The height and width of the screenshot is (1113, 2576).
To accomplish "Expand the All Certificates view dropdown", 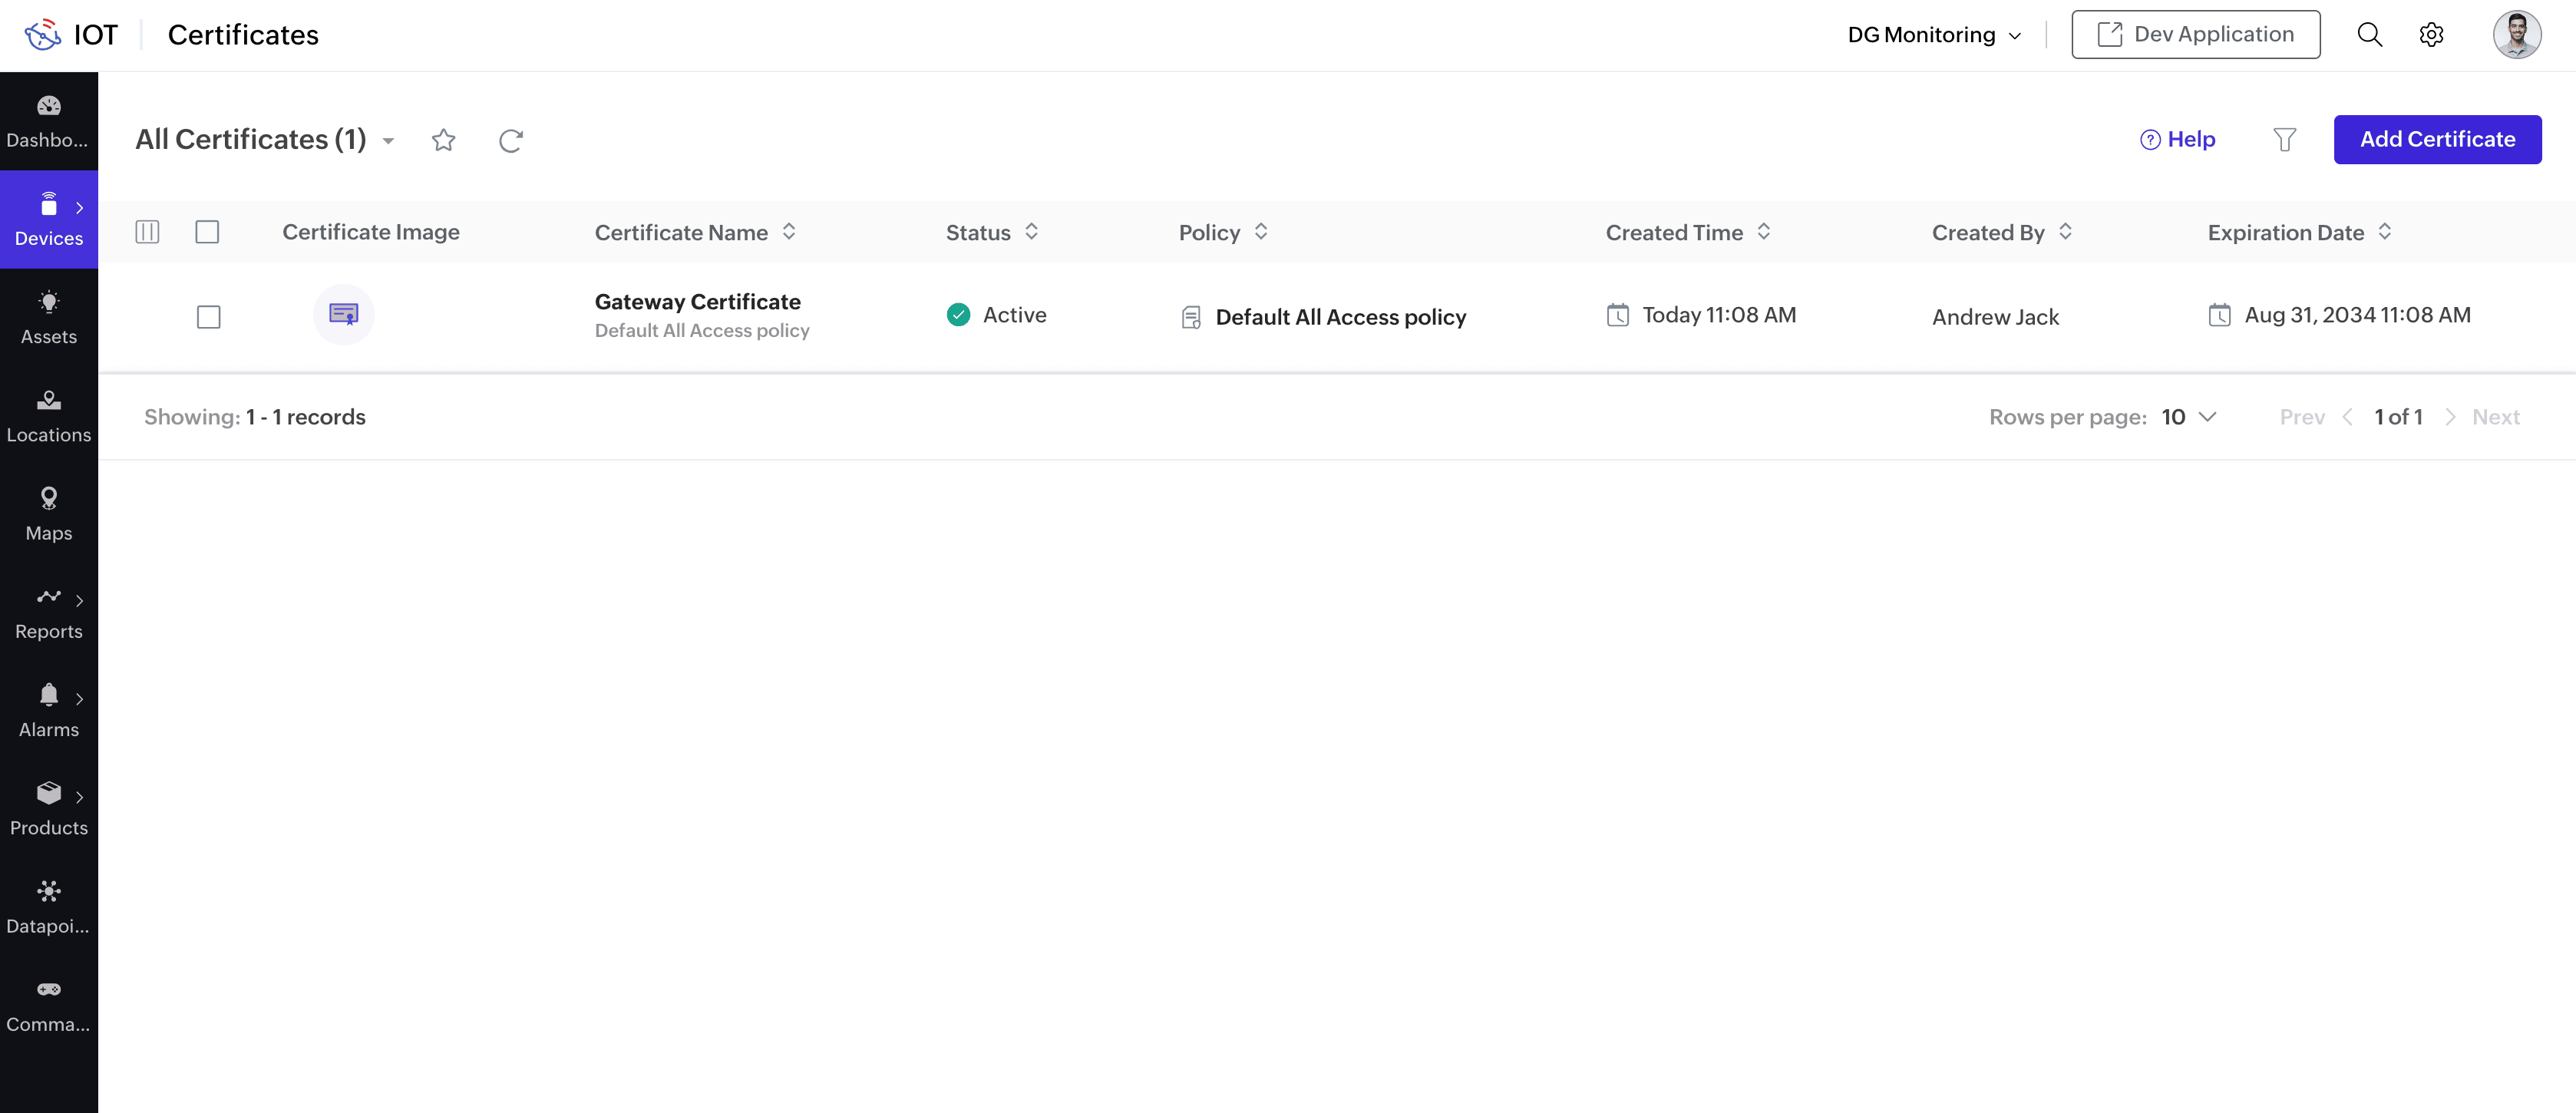I will tap(388, 141).
